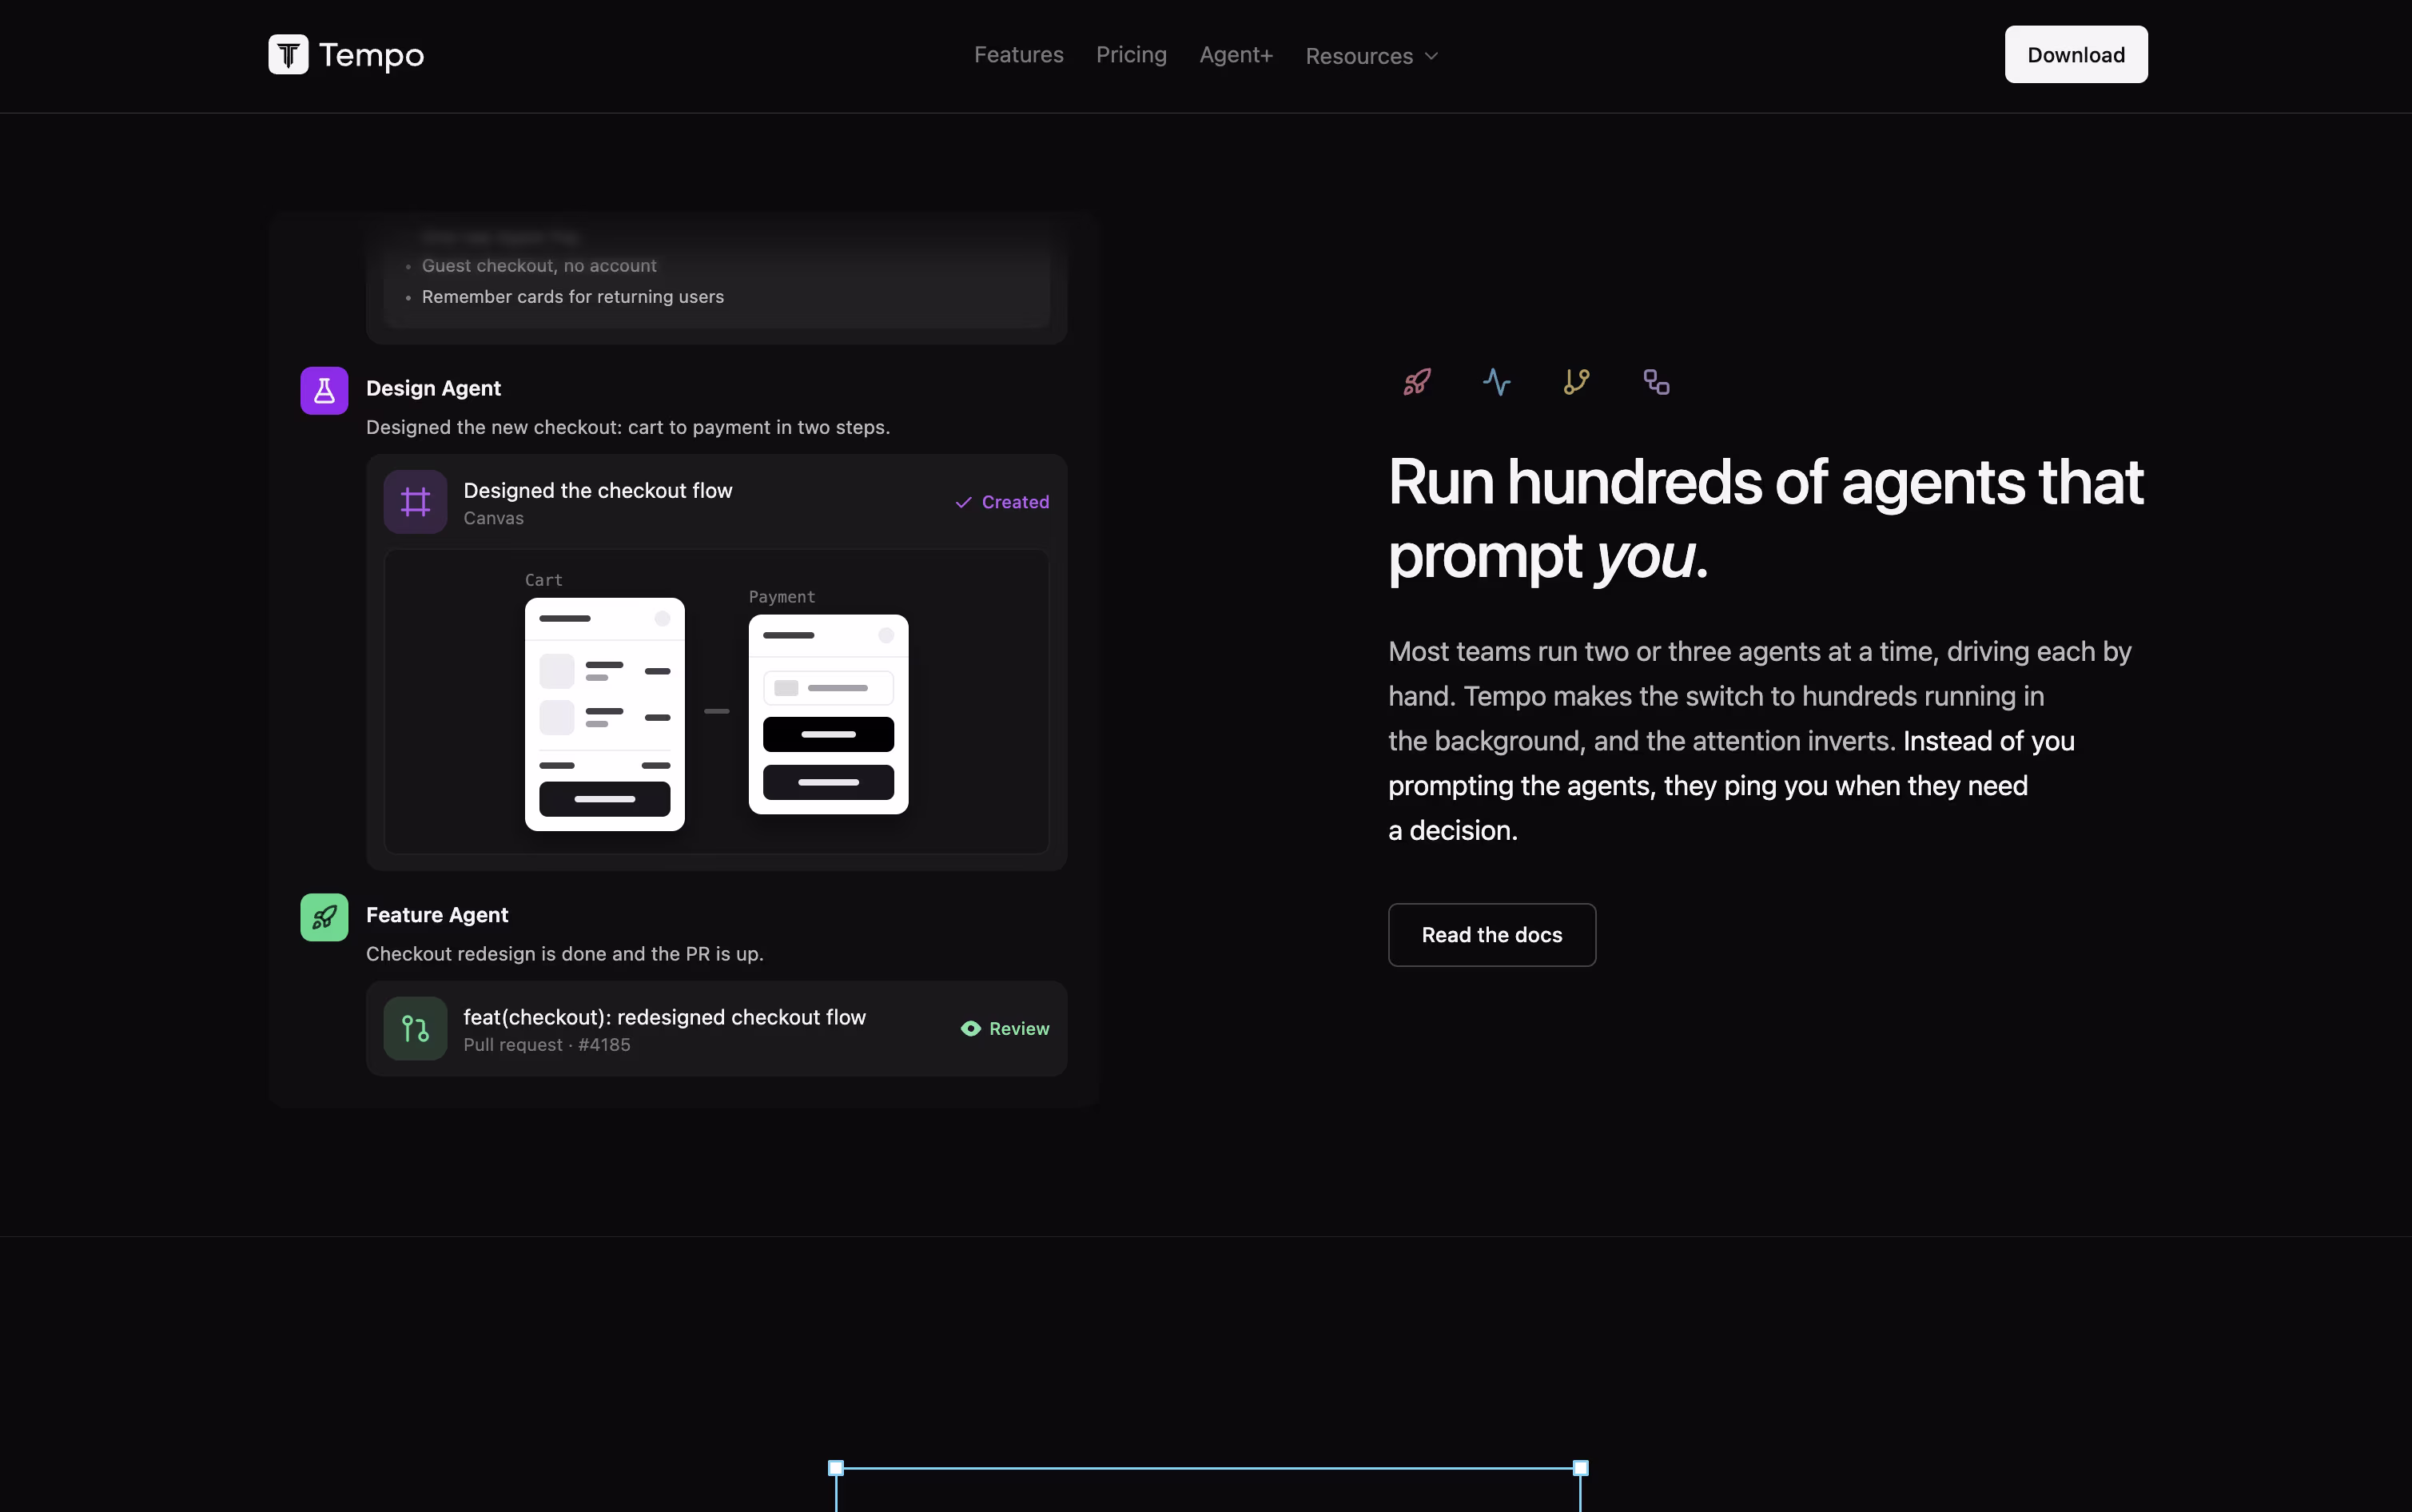The height and width of the screenshot is (1512, 2412).
Task: Click the 'Feature Agent' name
Action: 437,915
